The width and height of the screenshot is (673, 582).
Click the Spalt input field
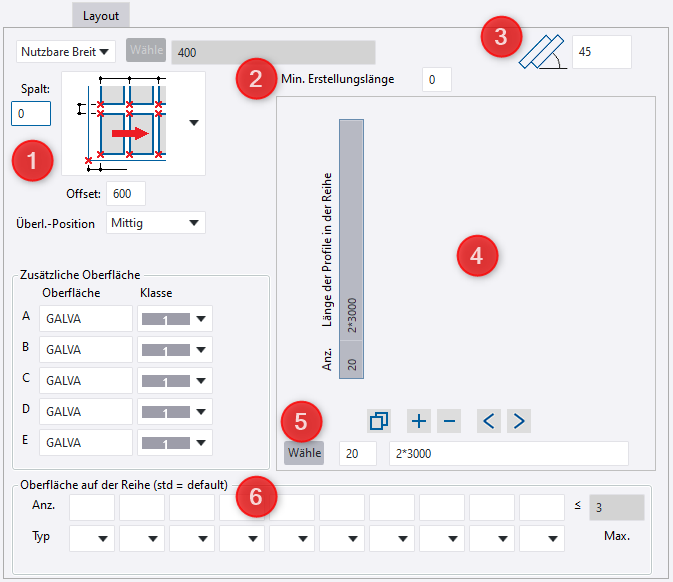(x=31, y=114)
